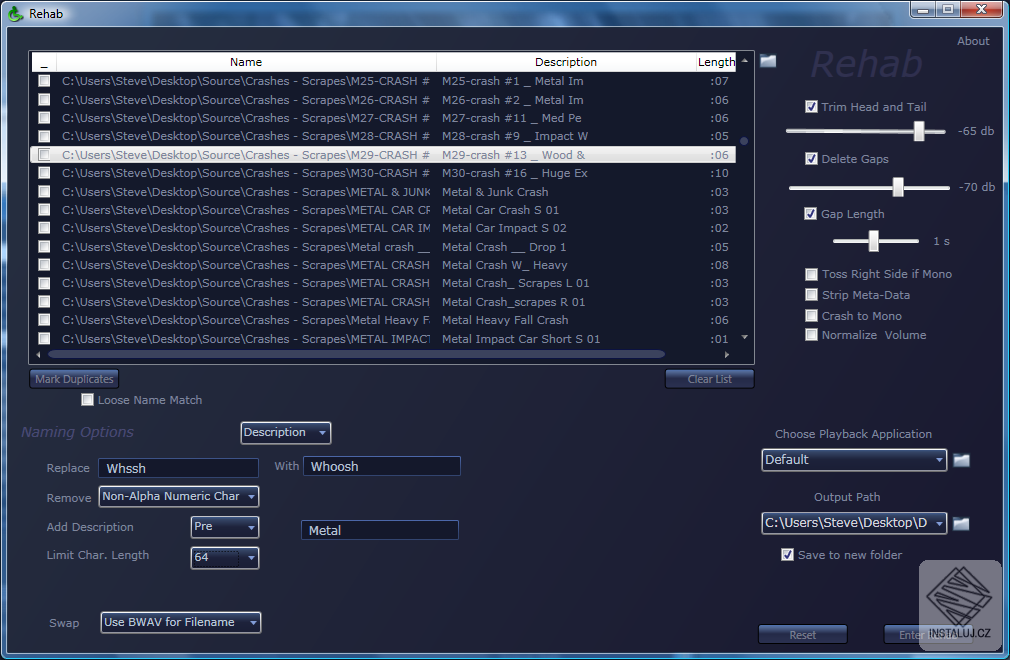Click the Mark Duplicates button
The height and width of the screenshot is (660, 1010).
(x=74, y=379)
